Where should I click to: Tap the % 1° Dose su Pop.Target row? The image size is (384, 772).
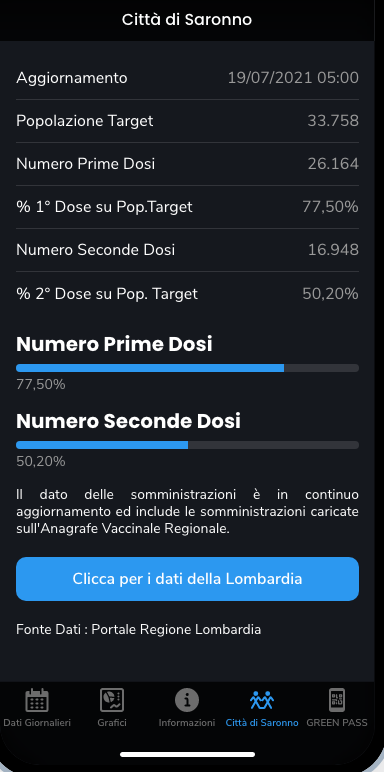pos(188,207)
